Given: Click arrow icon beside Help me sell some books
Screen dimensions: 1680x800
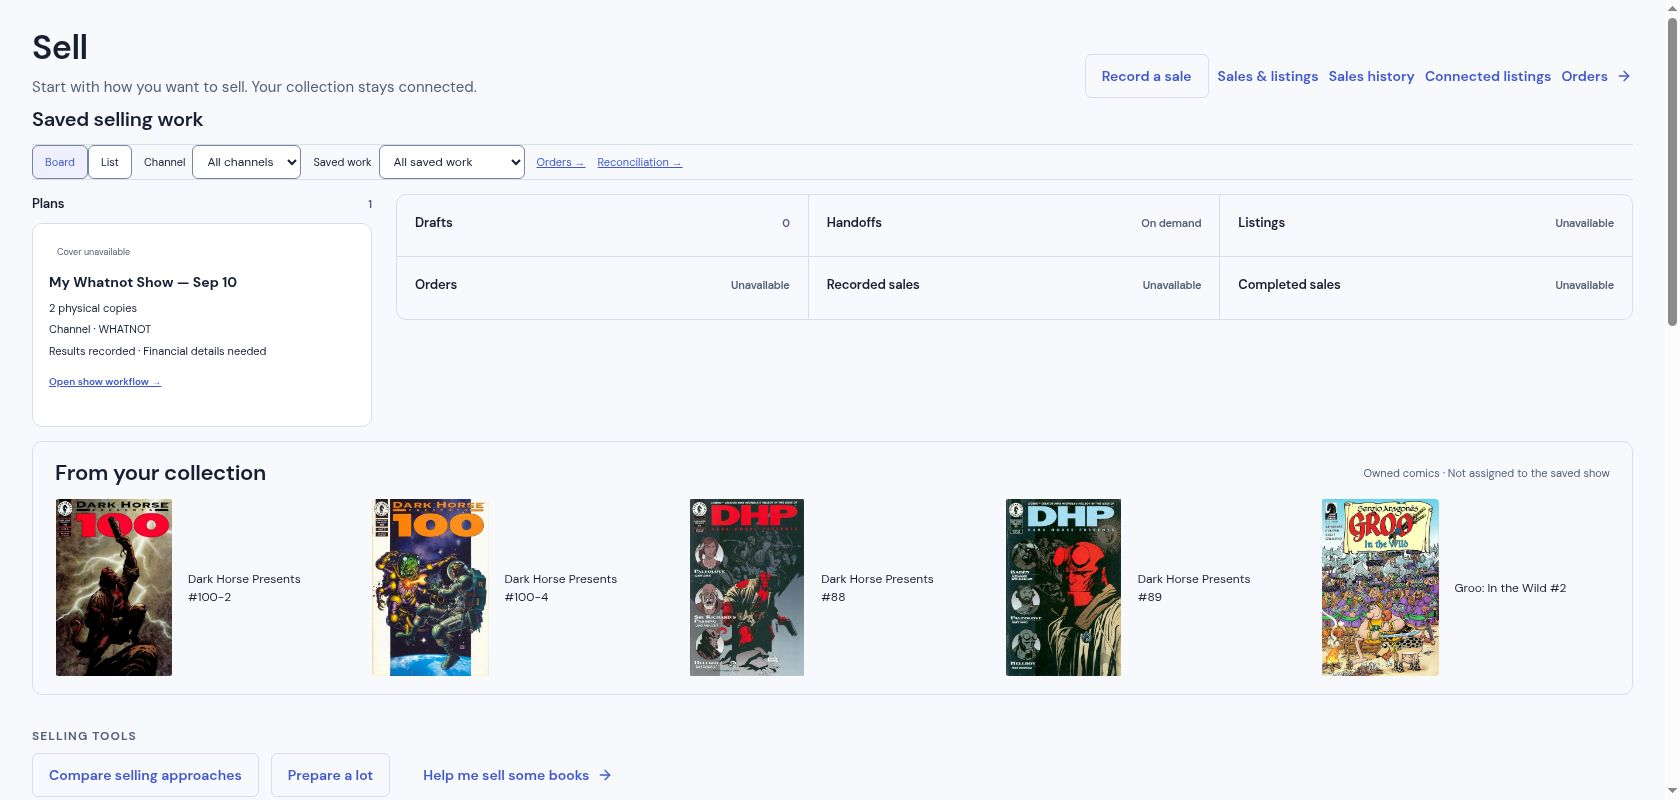Looking at the screenshot, I should pos(605,775).
